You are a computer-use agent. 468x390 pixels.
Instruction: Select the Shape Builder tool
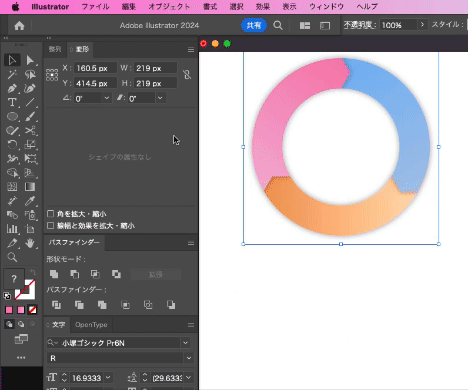point(12,173)
